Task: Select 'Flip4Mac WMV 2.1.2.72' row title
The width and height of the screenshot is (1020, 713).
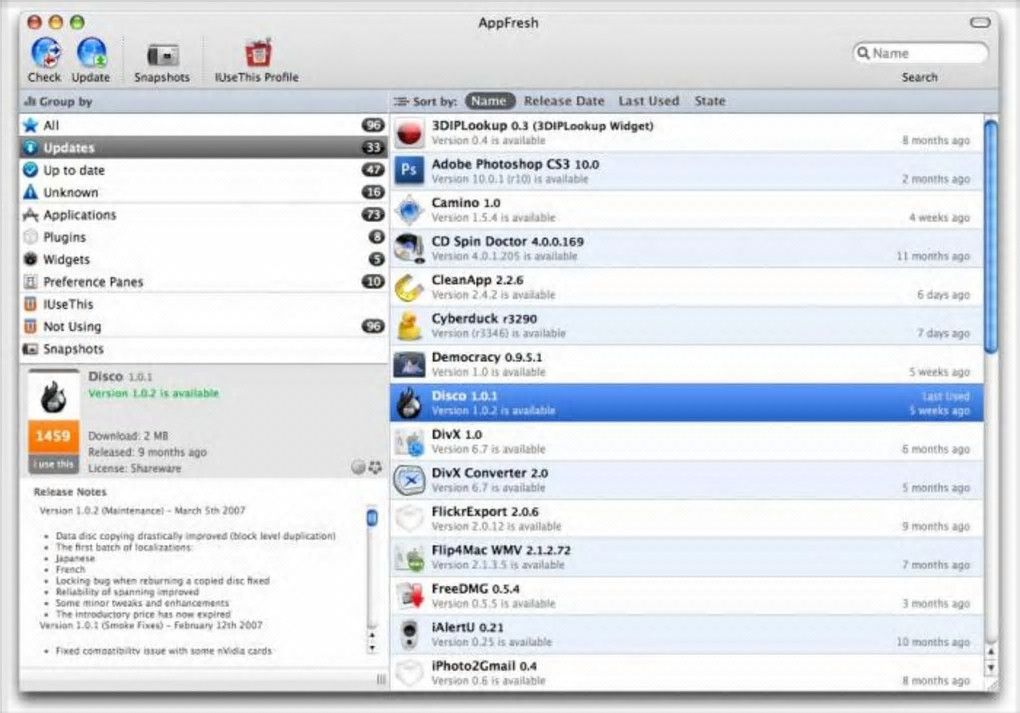Action: click(501, 550)
